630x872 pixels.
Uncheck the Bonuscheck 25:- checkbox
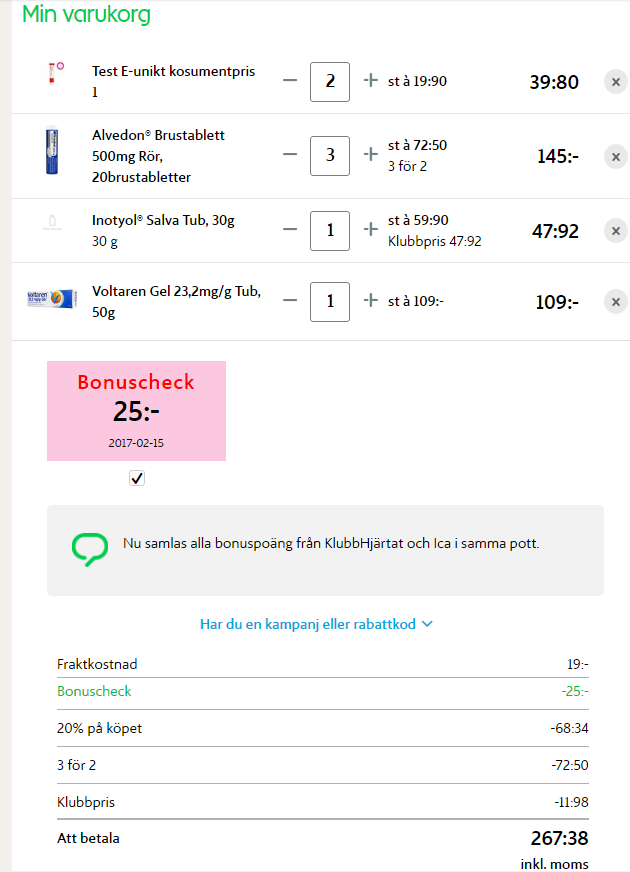tap(137, 478)
